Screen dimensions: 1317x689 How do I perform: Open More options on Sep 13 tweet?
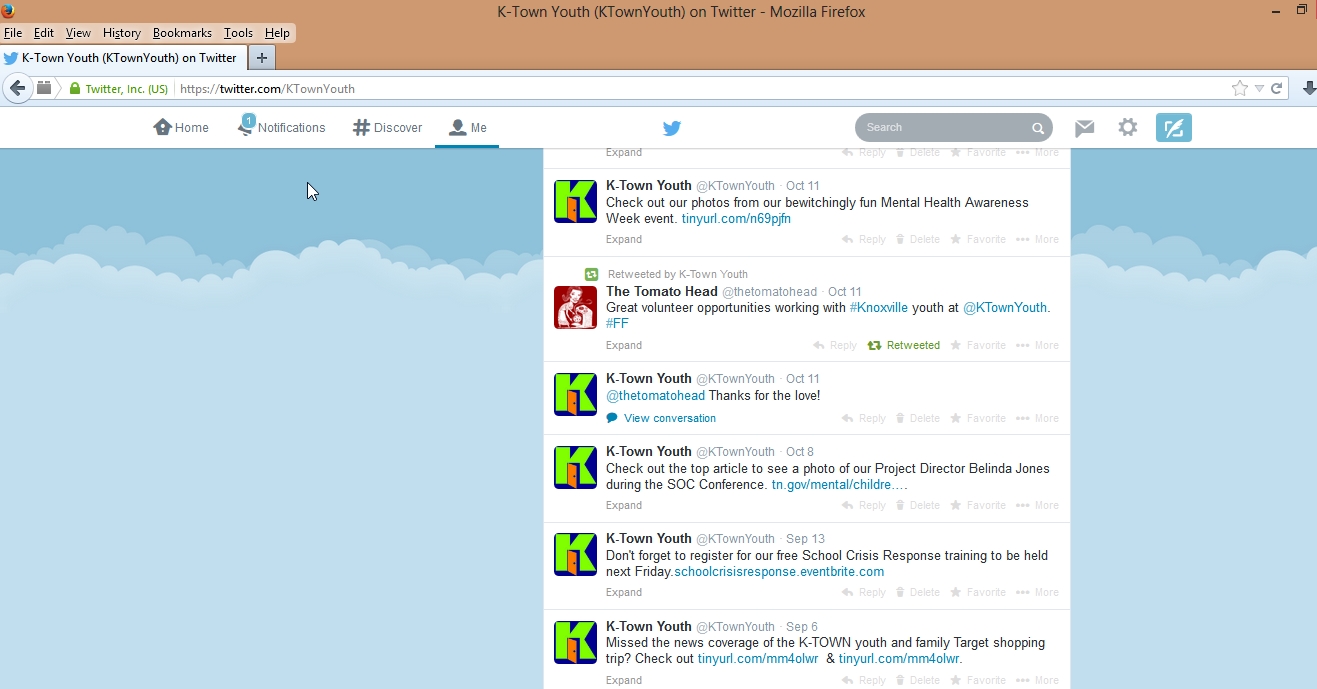click(1037, 592)
